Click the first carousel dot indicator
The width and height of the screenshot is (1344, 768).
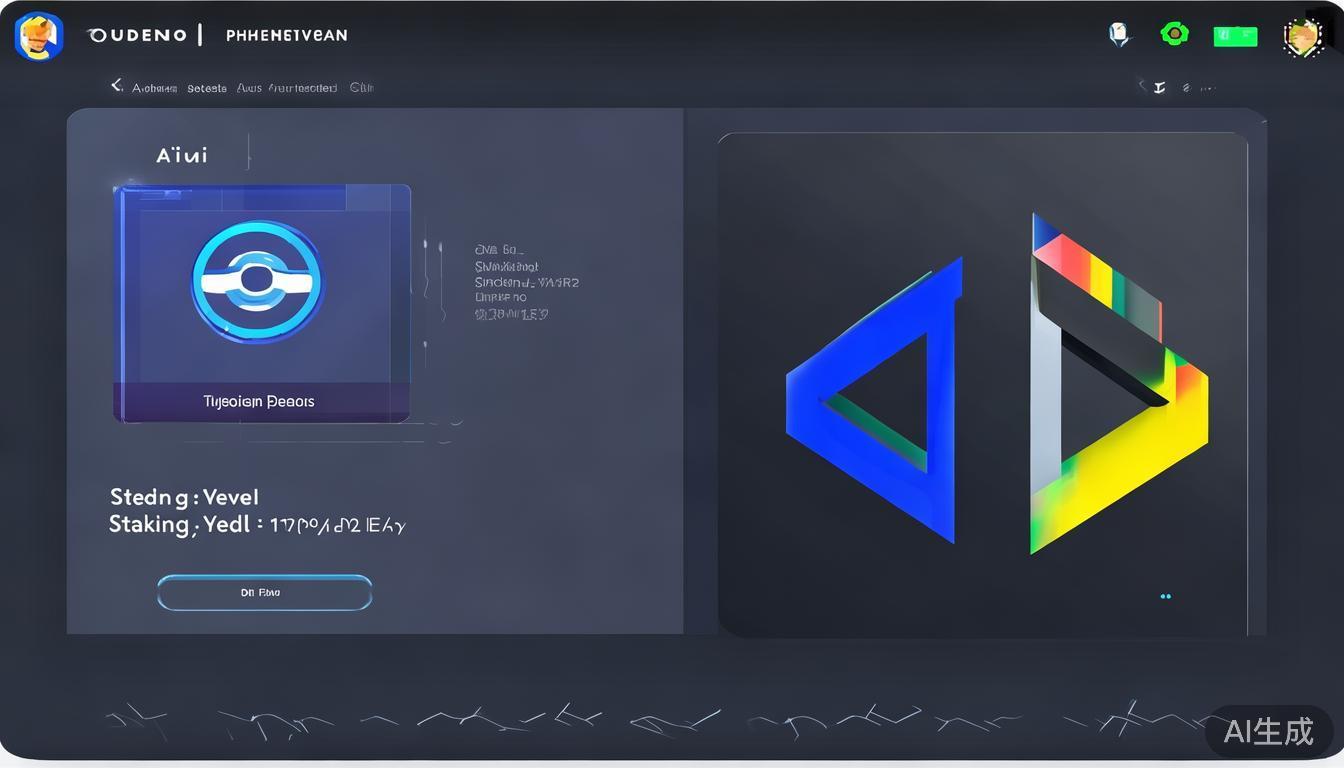(1163, 596)
